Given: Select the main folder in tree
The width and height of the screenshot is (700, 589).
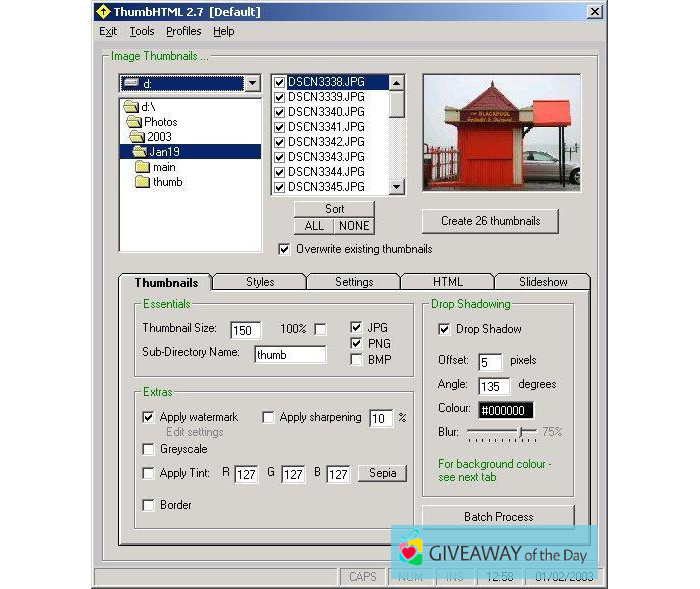Looking at the screenshot, I should tap(164, 167).
